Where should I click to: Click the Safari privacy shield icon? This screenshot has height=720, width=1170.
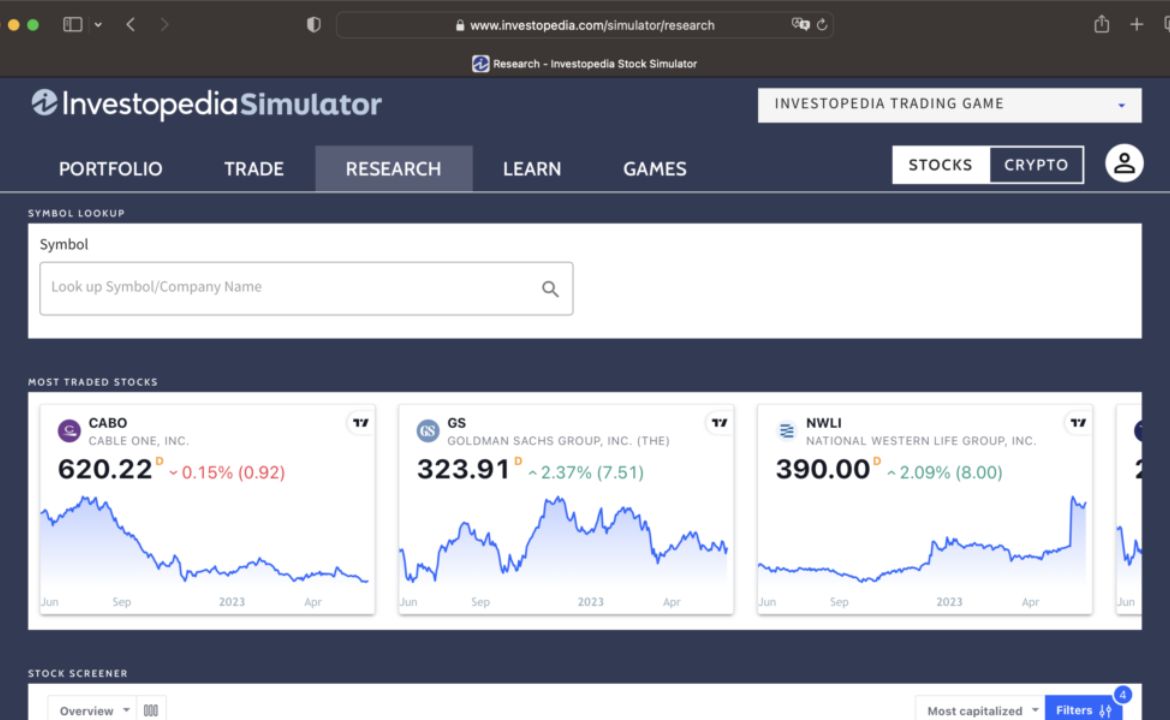(313, 24)
